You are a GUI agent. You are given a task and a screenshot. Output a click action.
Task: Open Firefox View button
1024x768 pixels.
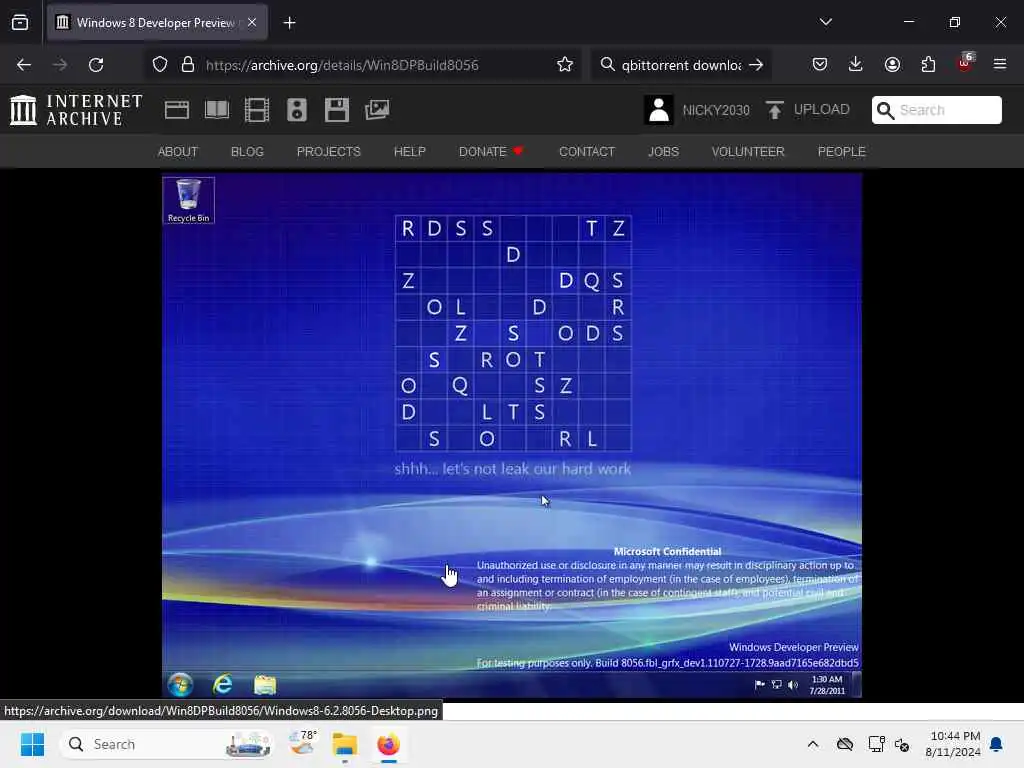[x=20, y=23]
